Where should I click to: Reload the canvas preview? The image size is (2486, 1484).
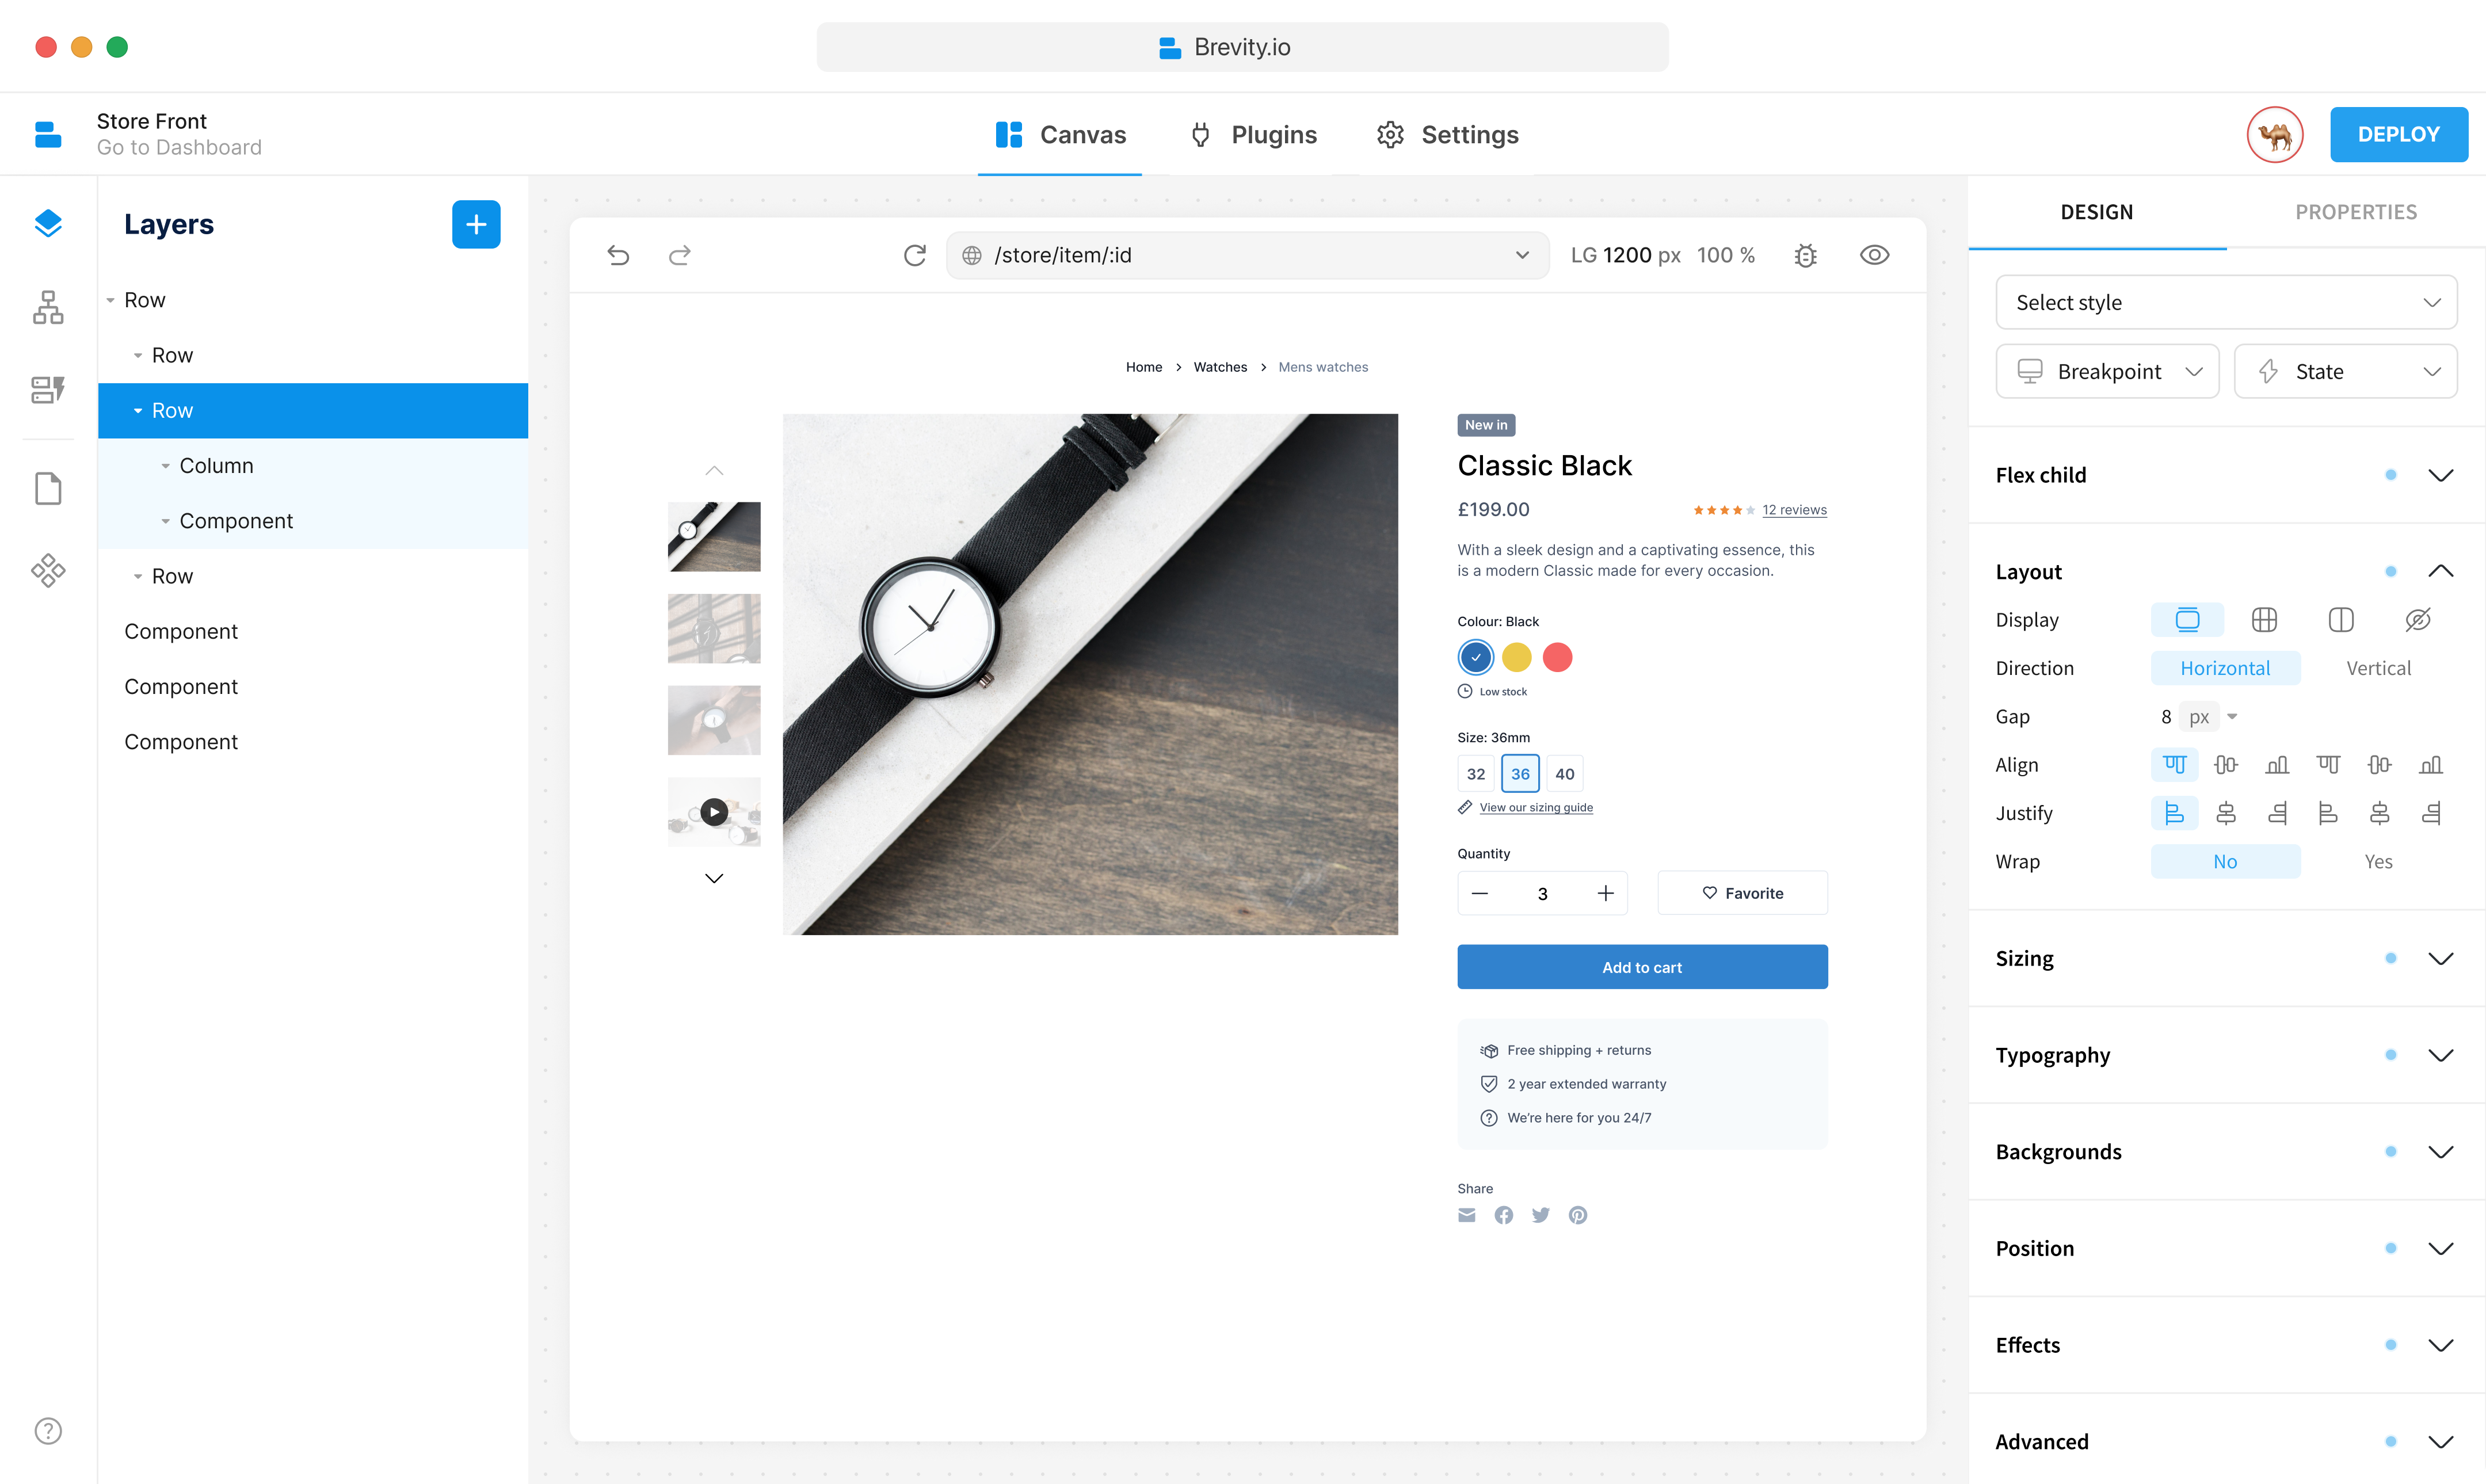point(914,255)
